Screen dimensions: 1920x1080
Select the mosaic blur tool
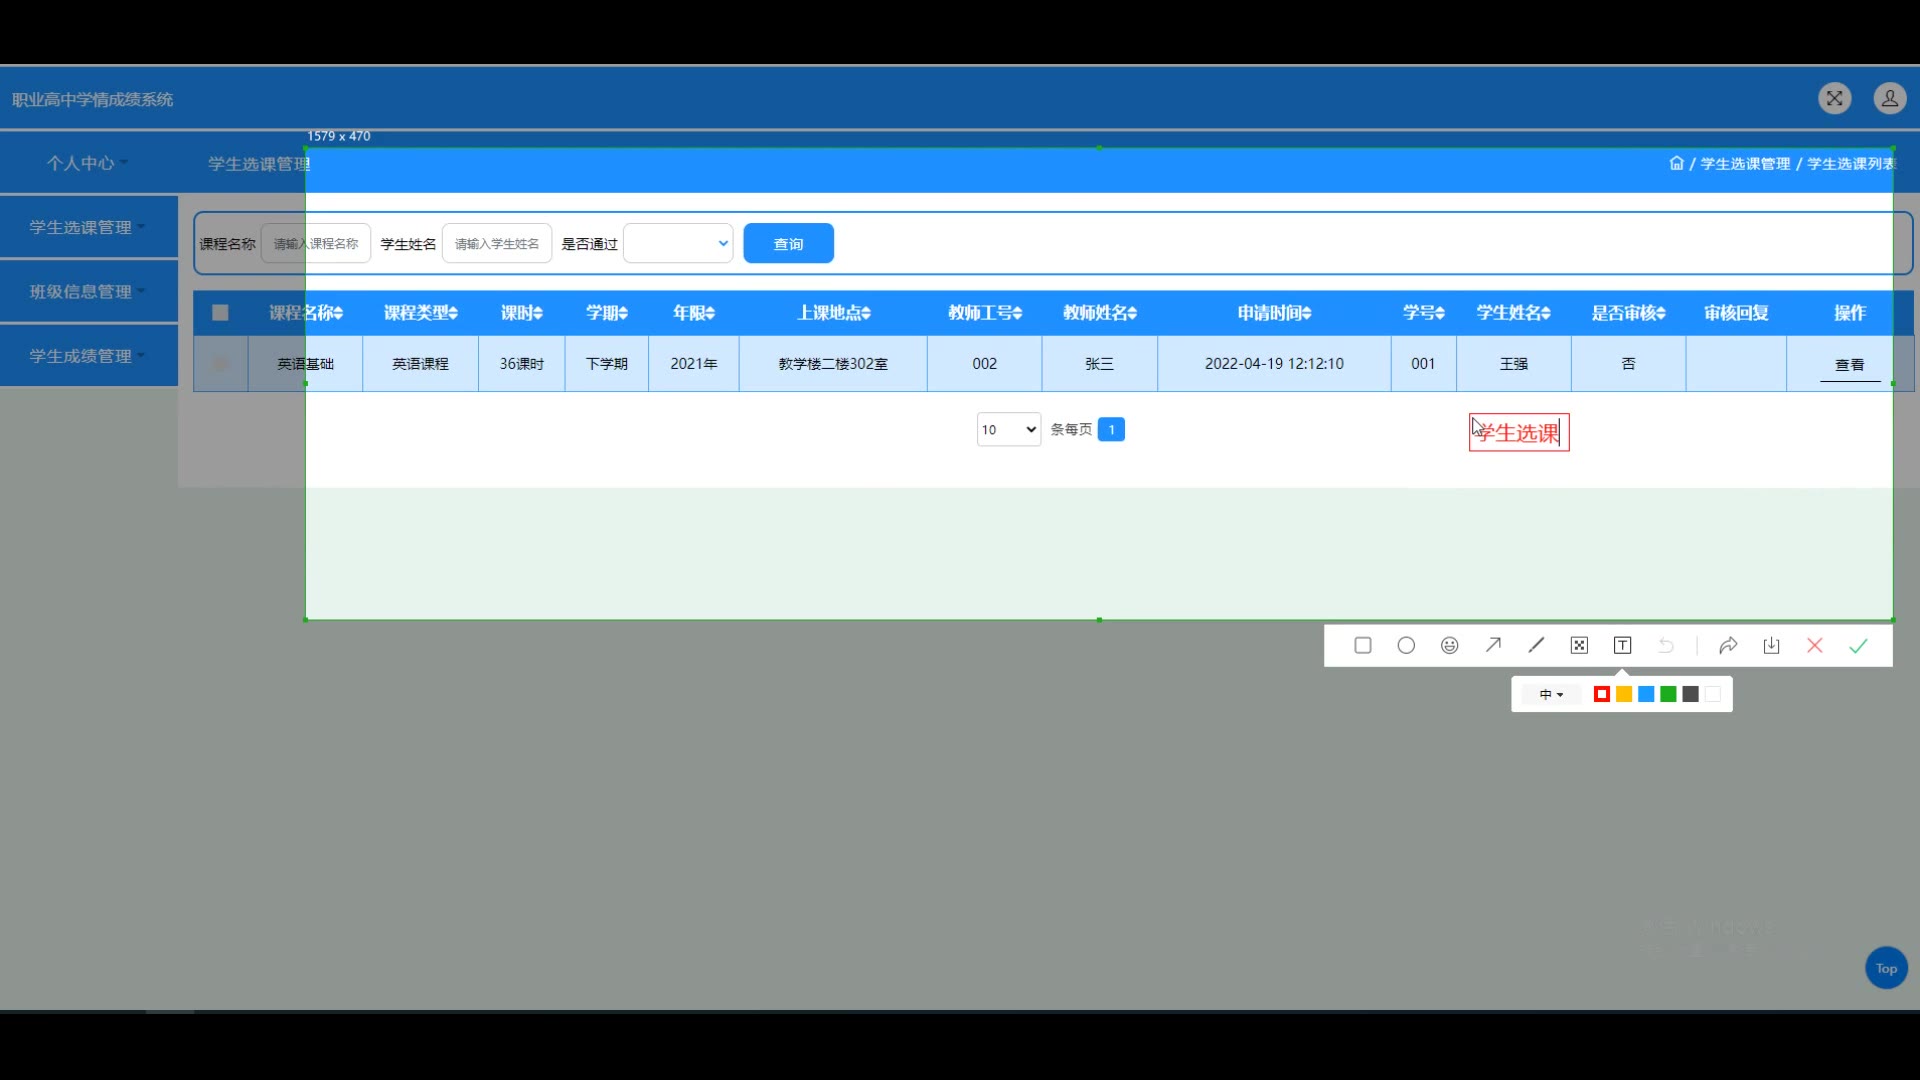(1579, 646)
